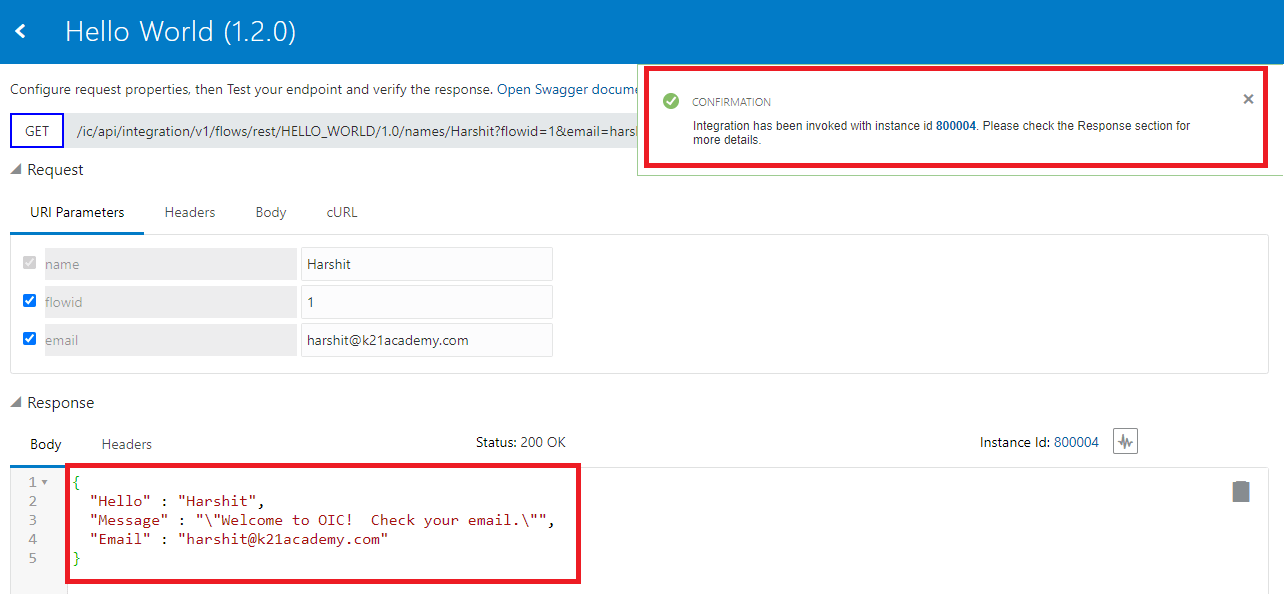Open Instance Id 800004 link

coord(1076,442)
